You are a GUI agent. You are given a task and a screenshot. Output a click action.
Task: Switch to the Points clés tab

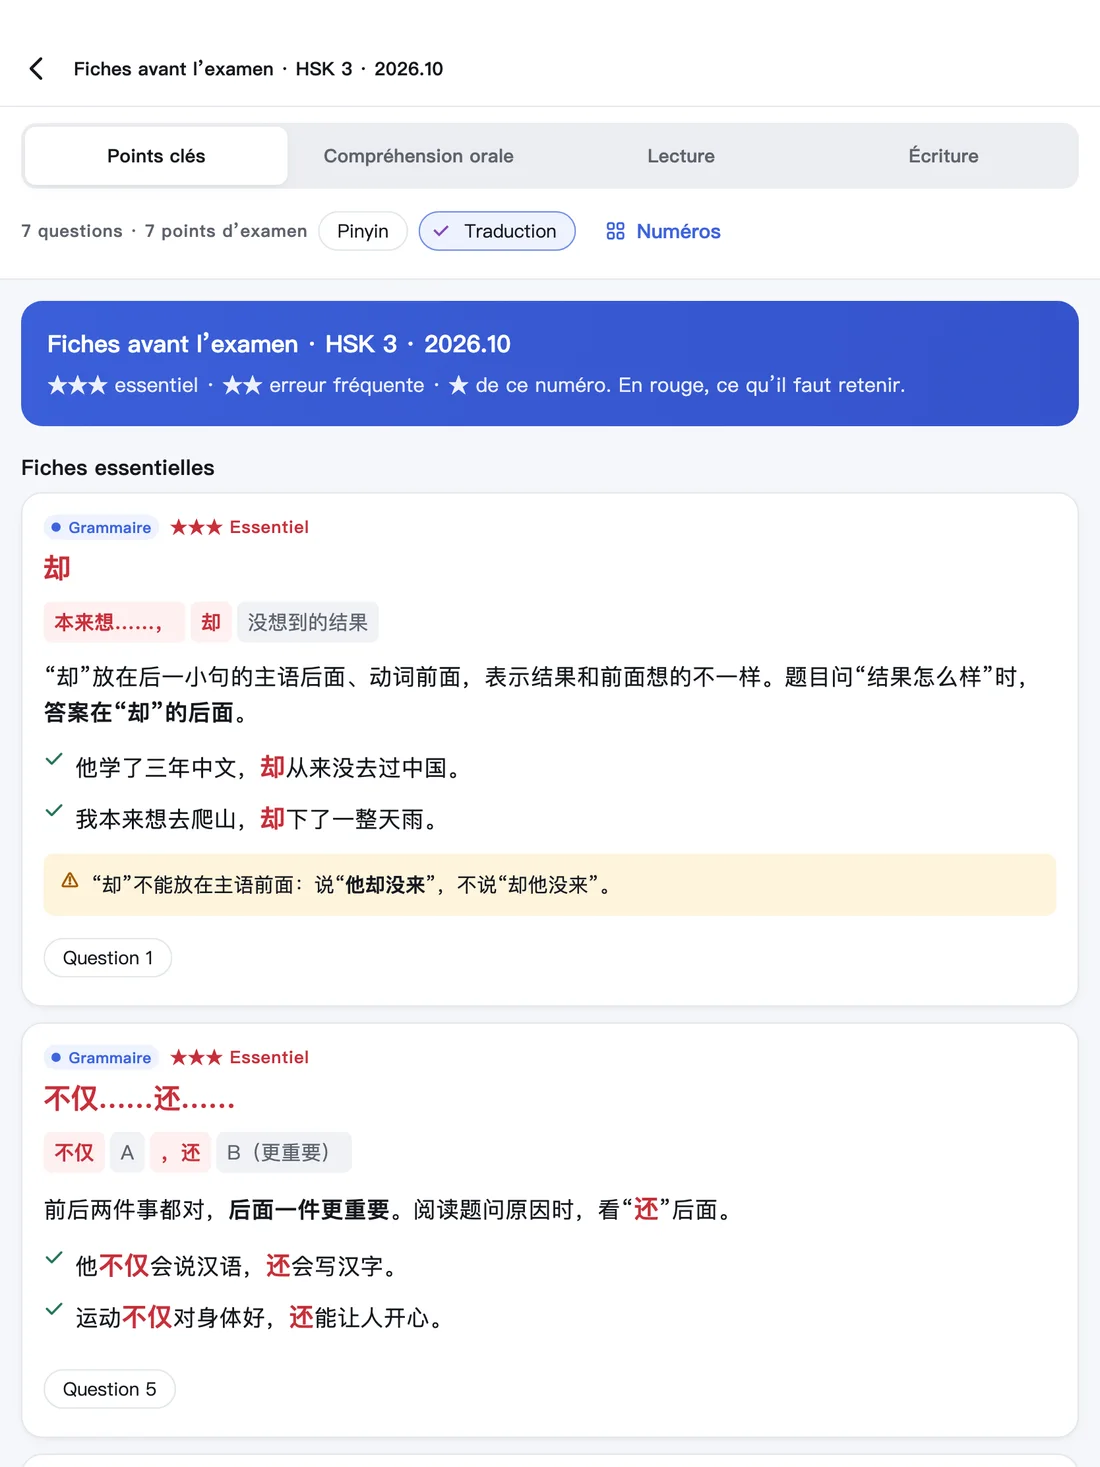click(156, 156)
